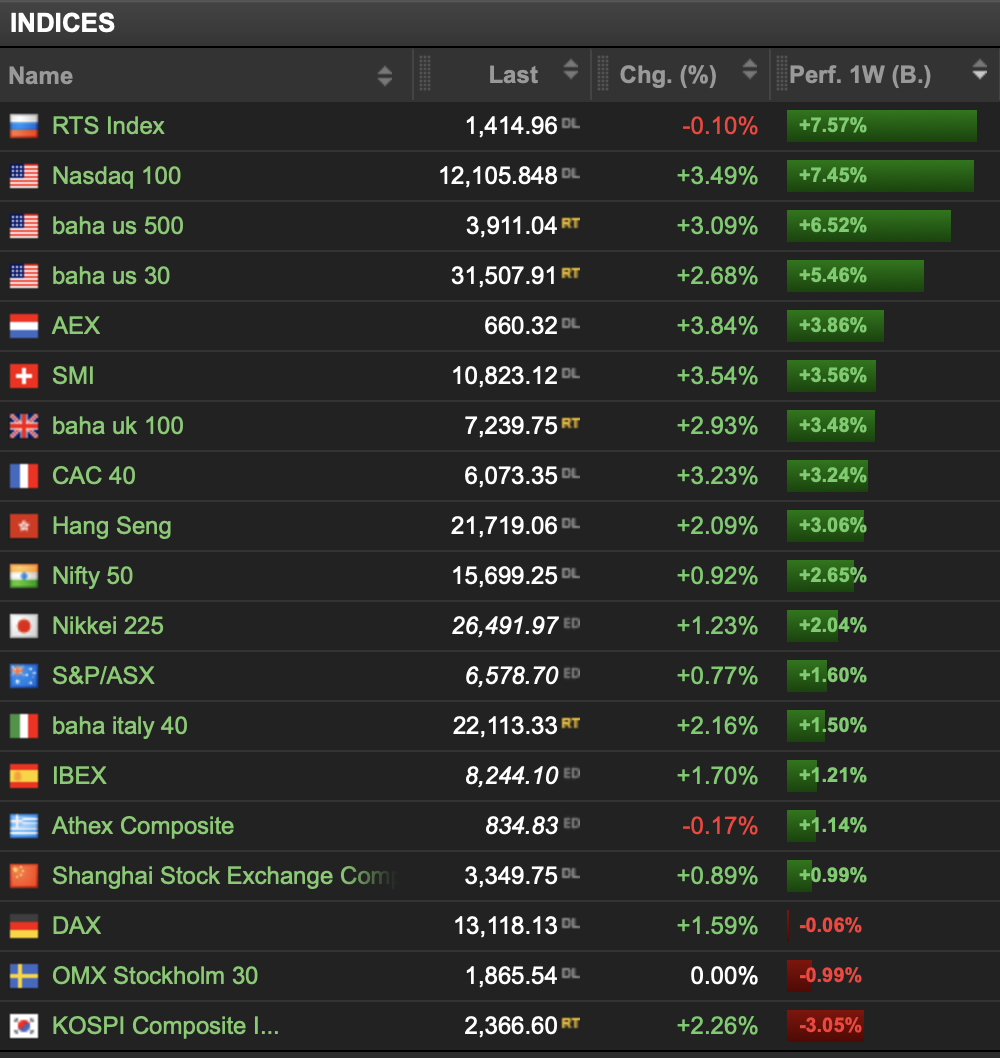1000x1058 pixels.
Task: Sort the table by Name column arrows
Action: [385, 76]
